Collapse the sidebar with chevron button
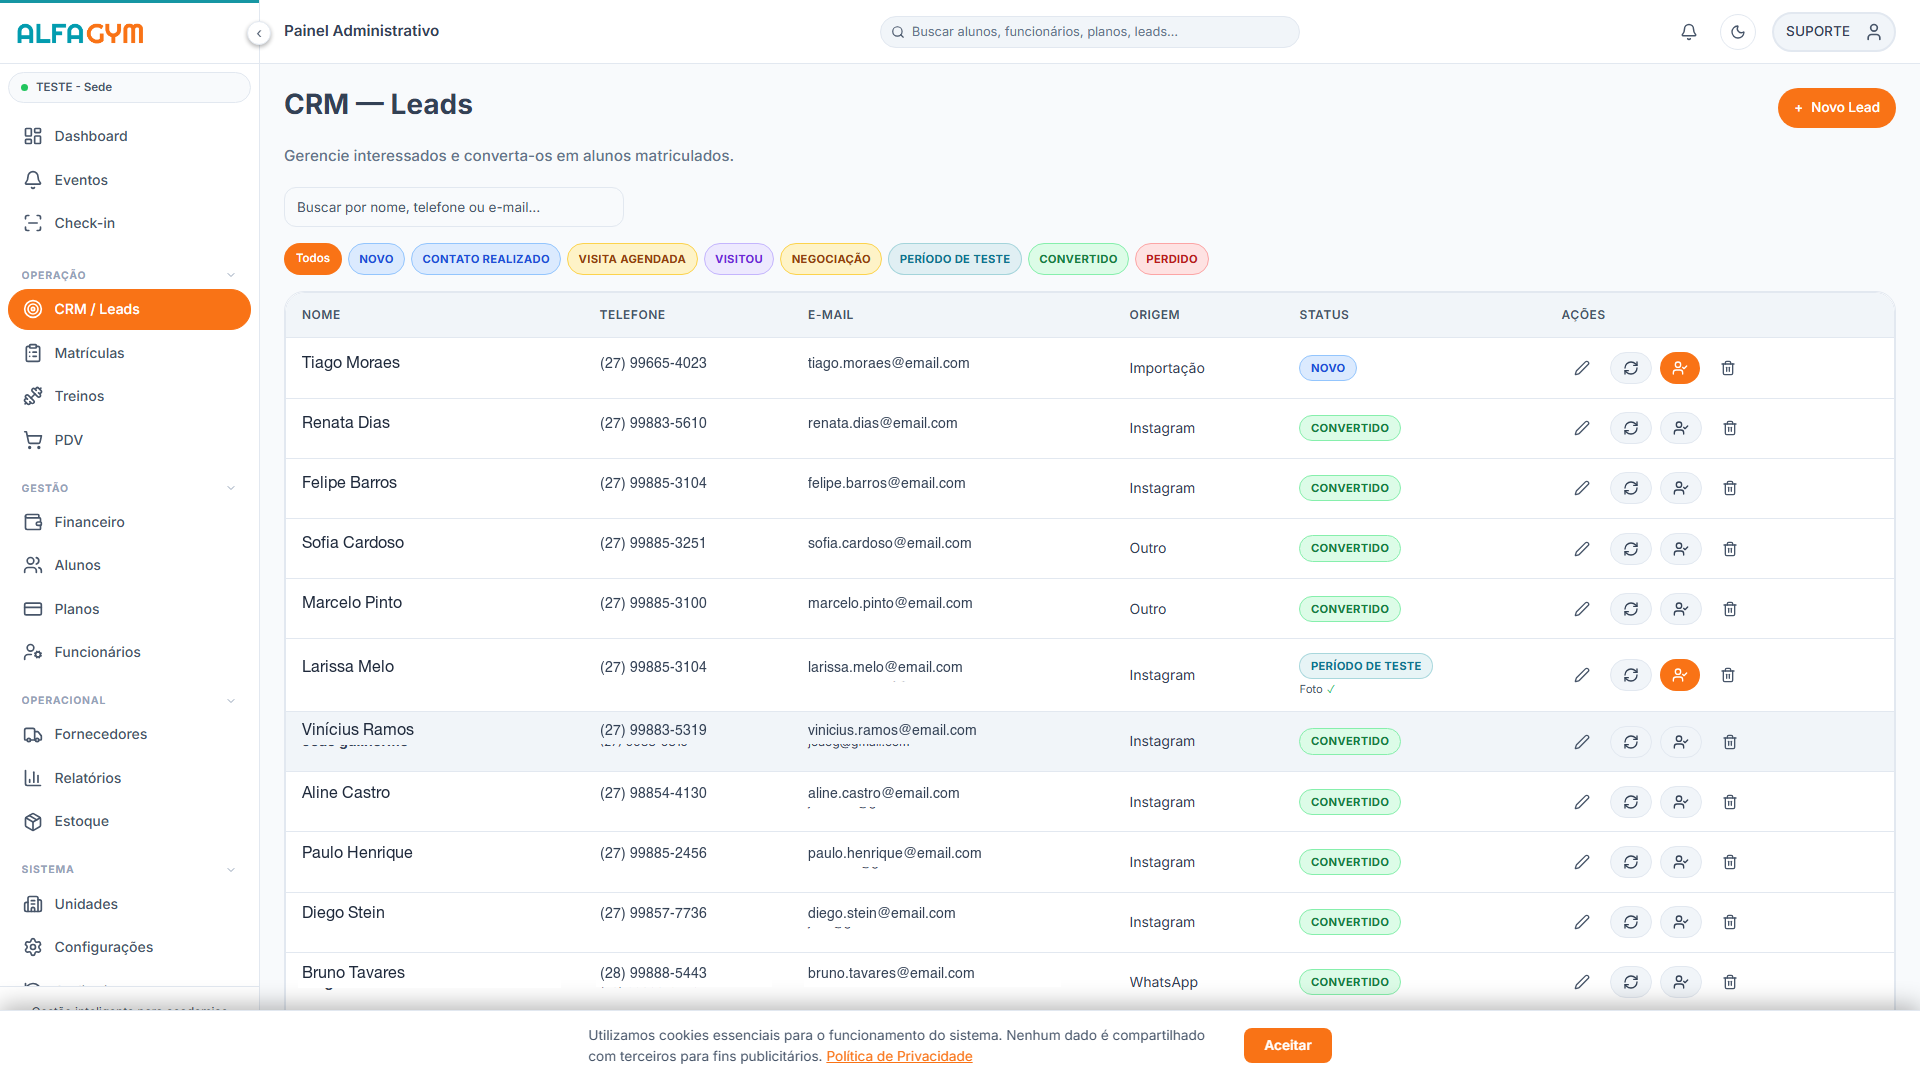The image size is (1920, 1080). [x=259, y=34]
